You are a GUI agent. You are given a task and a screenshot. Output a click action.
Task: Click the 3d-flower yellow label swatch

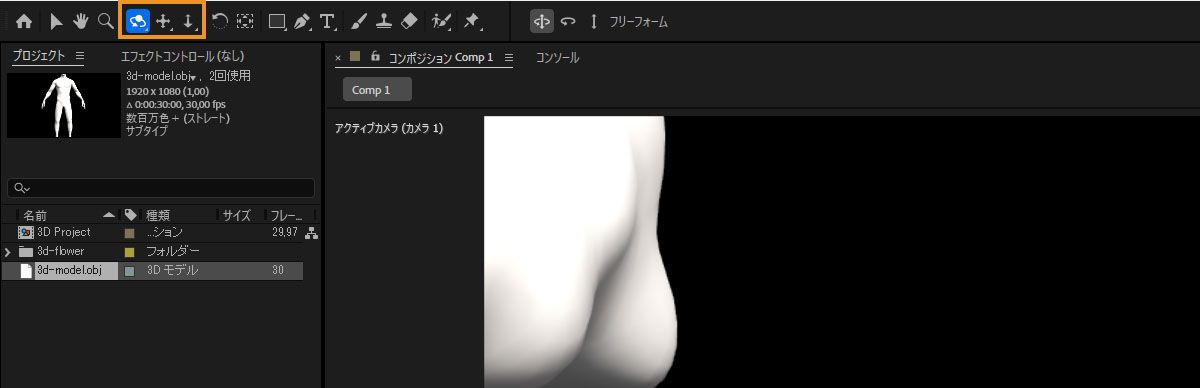tap(129, 252)
